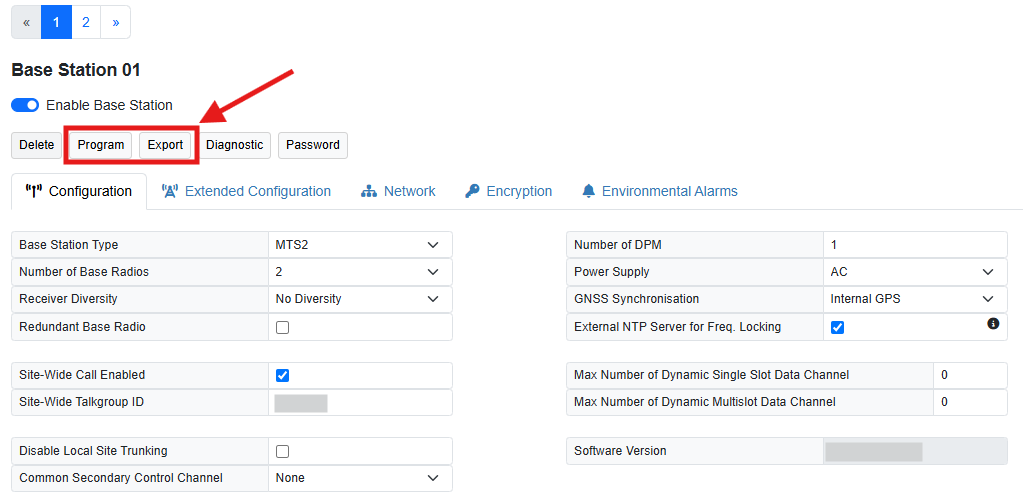1023x493 pixels.
Task: Click Max Dynamic Single Slot Data Channel field
Action: 970,375
